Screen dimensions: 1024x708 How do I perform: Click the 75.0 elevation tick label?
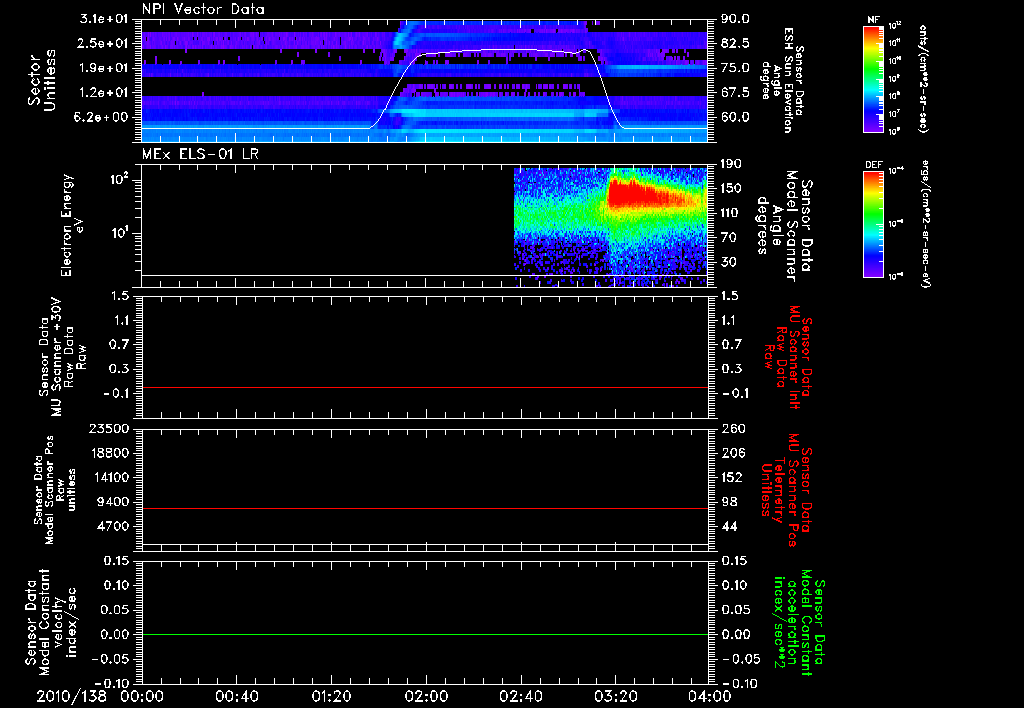[735, 68]
